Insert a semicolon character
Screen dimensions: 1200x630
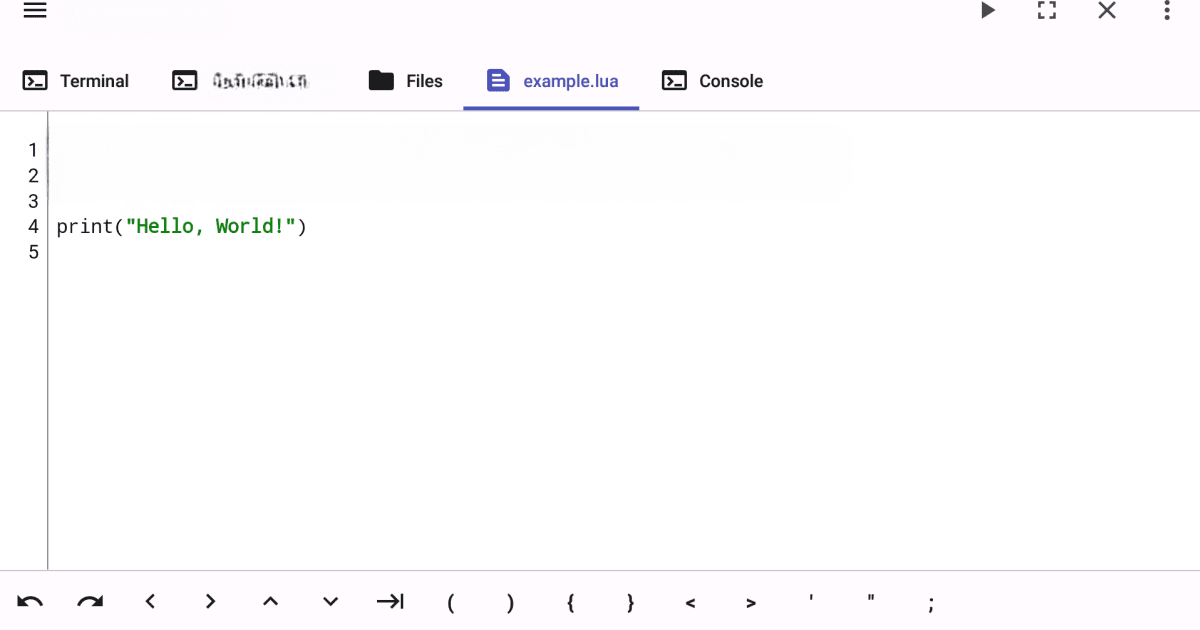(x=930, y=602)
